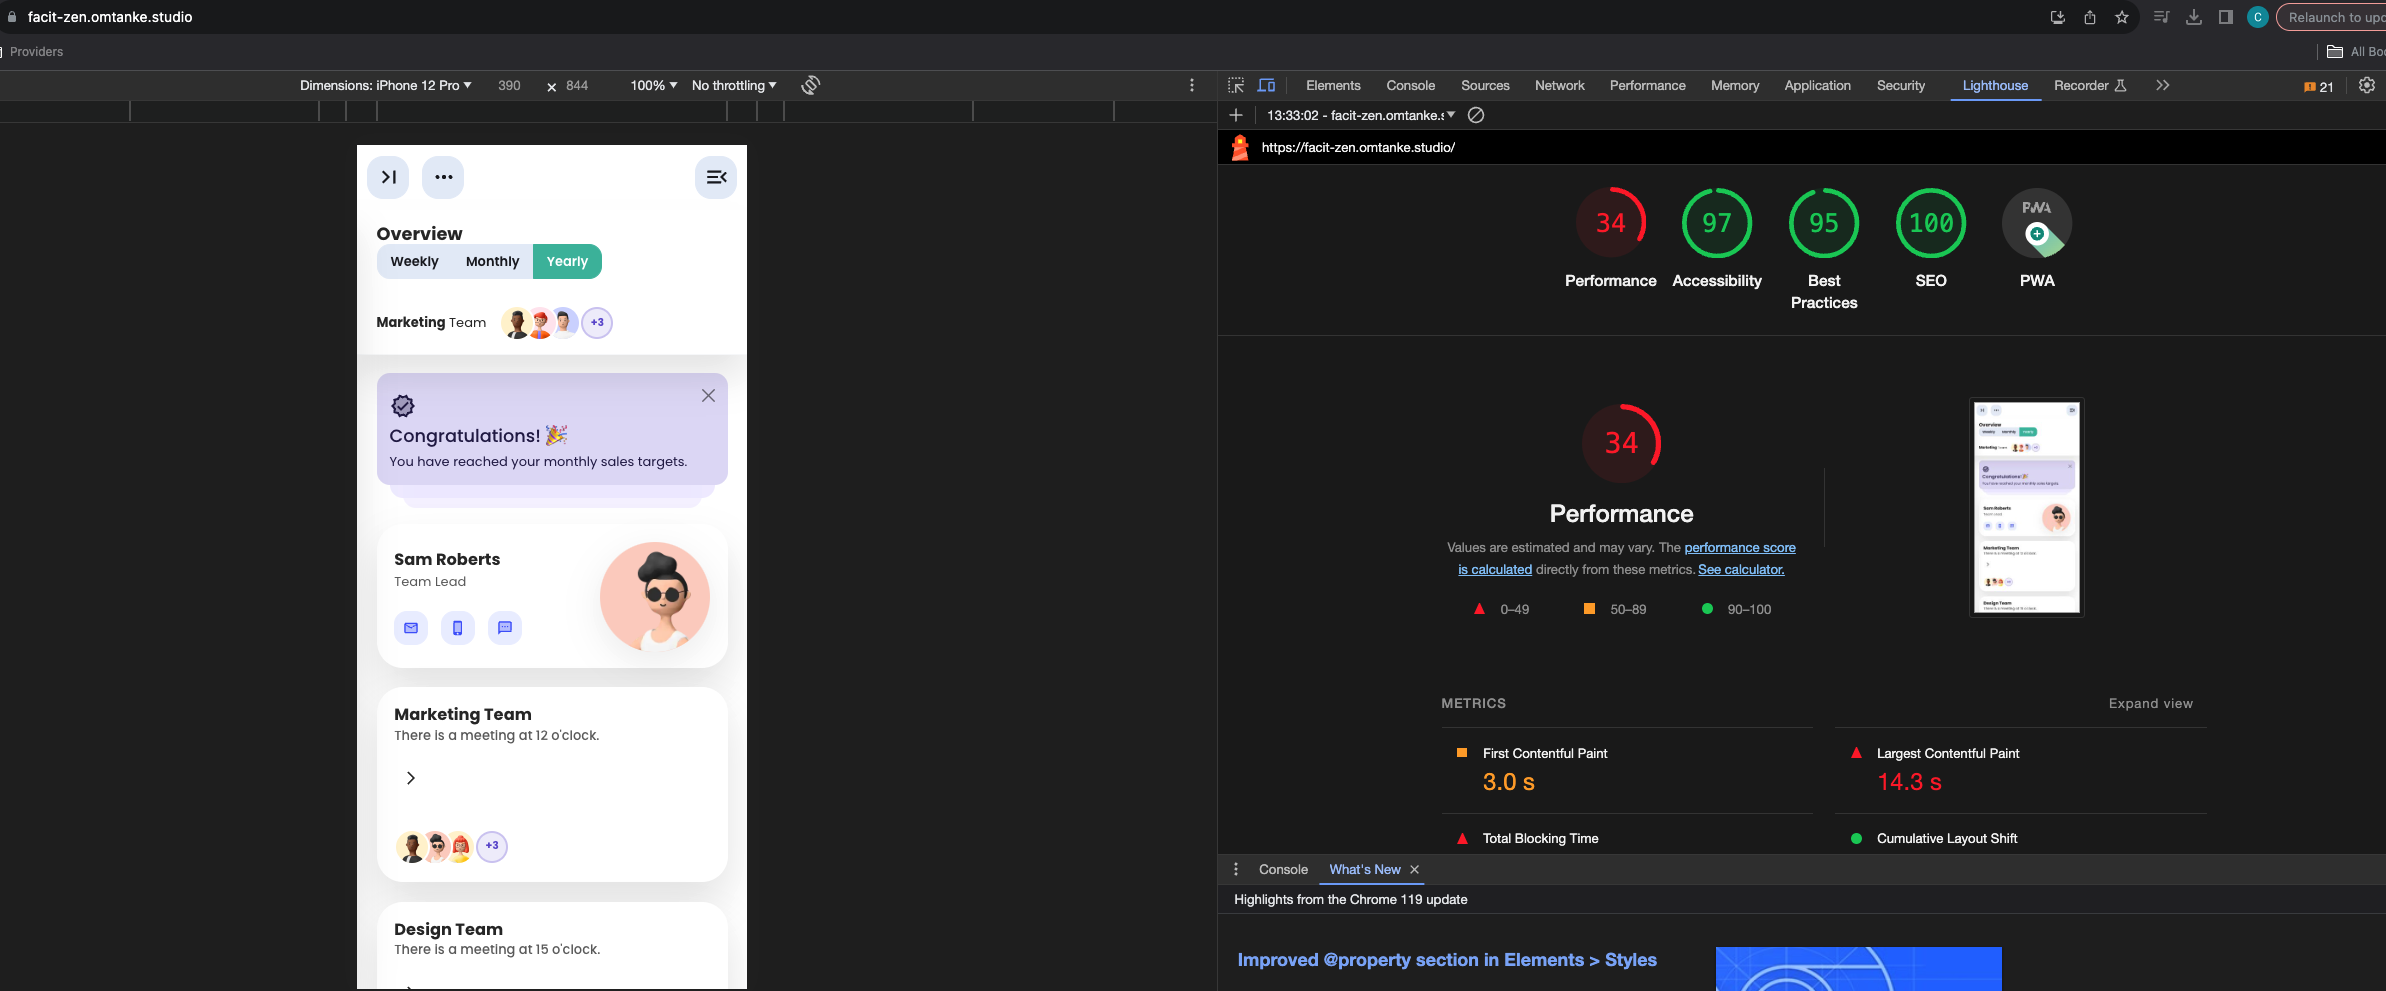Click the 21 issues warning badge
The height and width of the screenshot is (991, 2386).
pyautogui.click(x=2318, y=87)
